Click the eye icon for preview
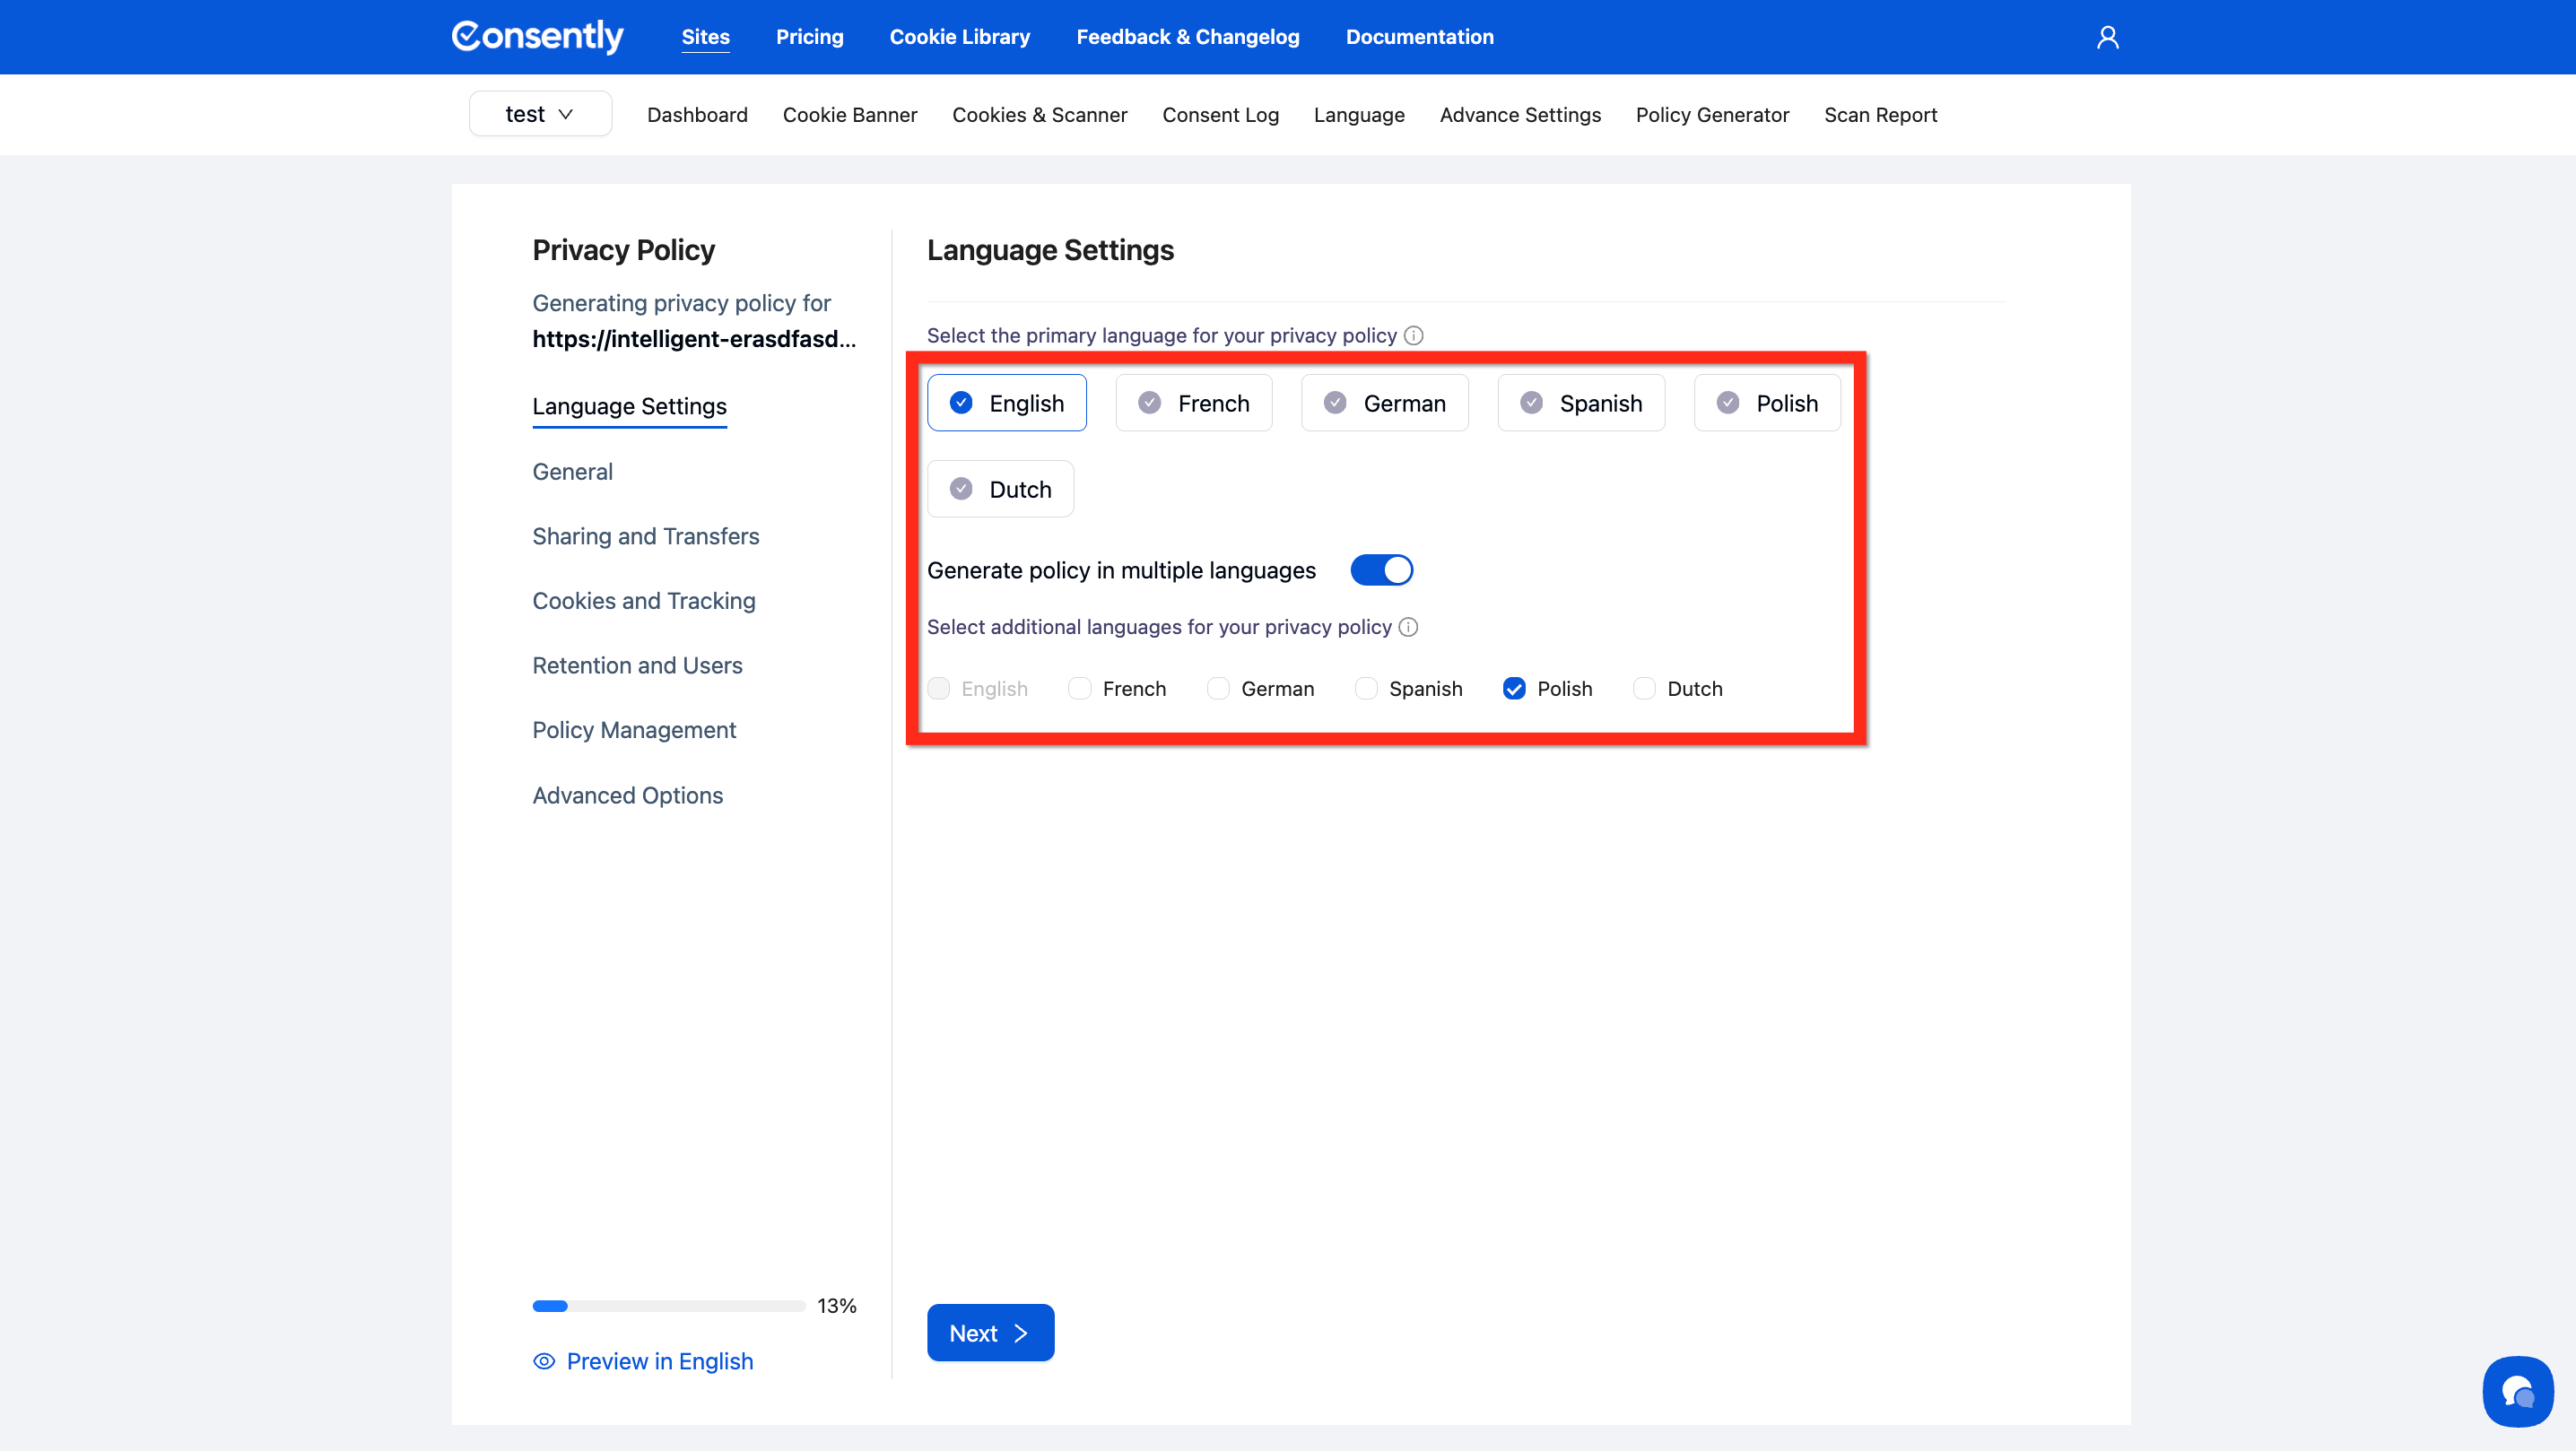Viewport: 2576px width, 1451px height. (544, 1361)
